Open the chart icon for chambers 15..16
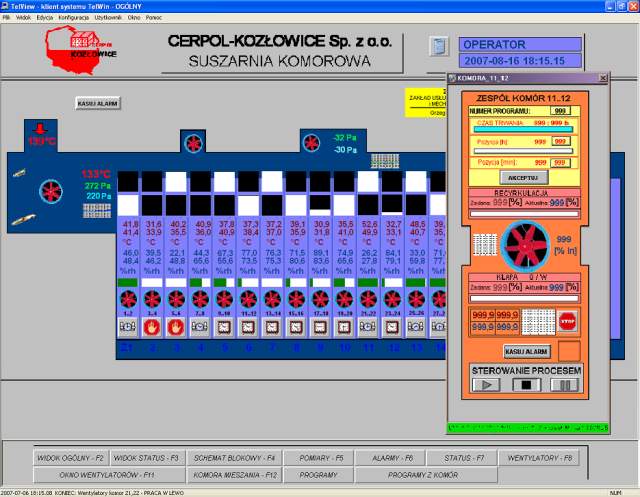Screen dimensions: 640x497 click(x=296, y=327)
